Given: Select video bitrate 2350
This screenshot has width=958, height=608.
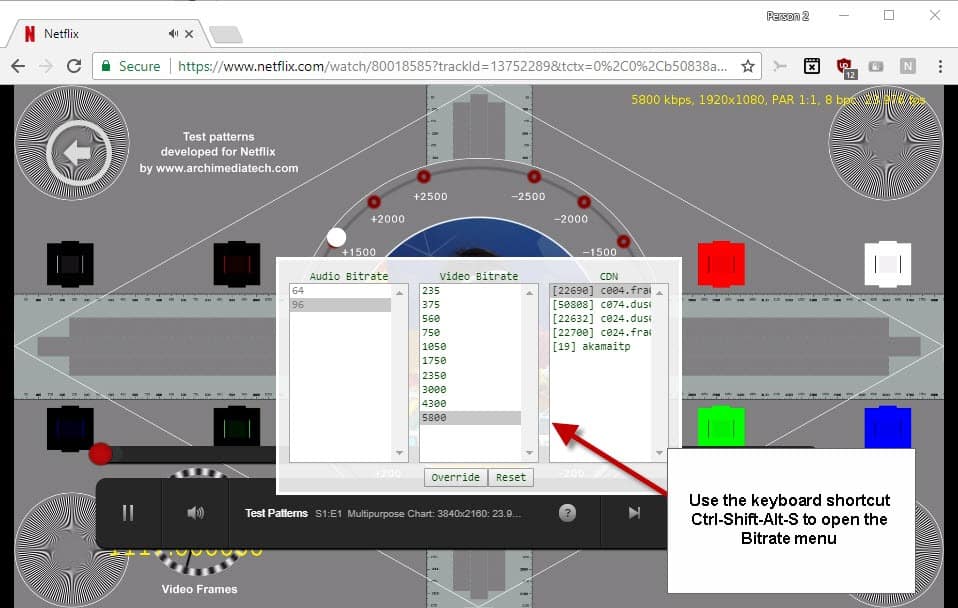Looking at the screenshot, I should 470,376.
